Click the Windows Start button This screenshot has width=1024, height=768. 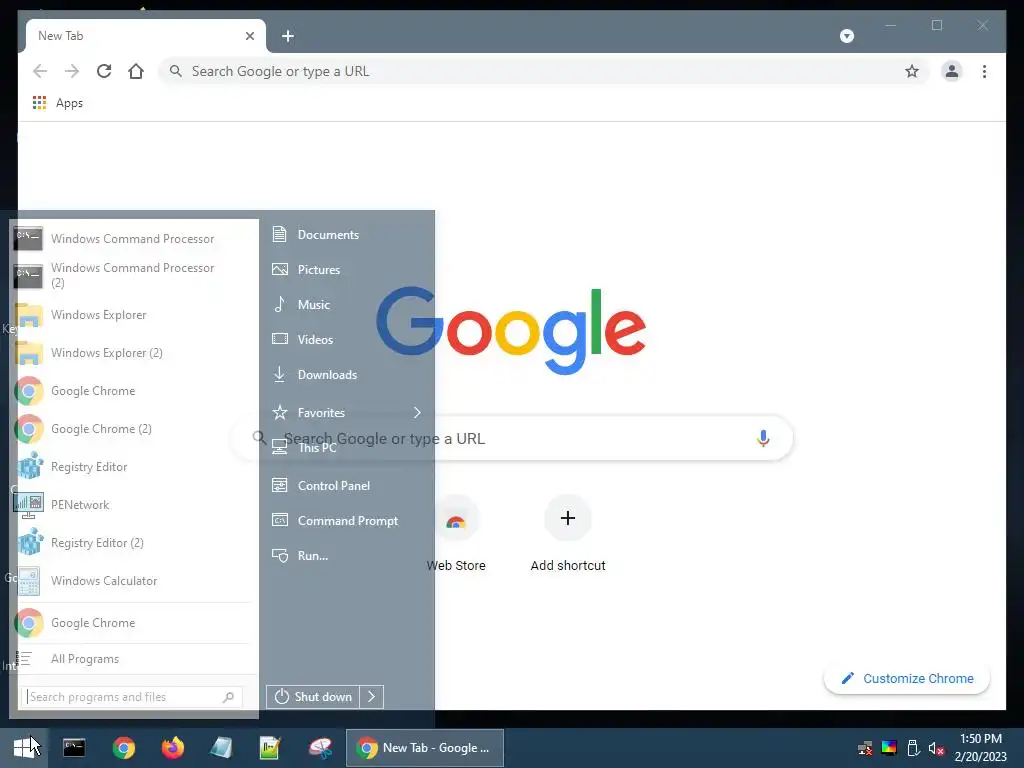pos(25,748)
